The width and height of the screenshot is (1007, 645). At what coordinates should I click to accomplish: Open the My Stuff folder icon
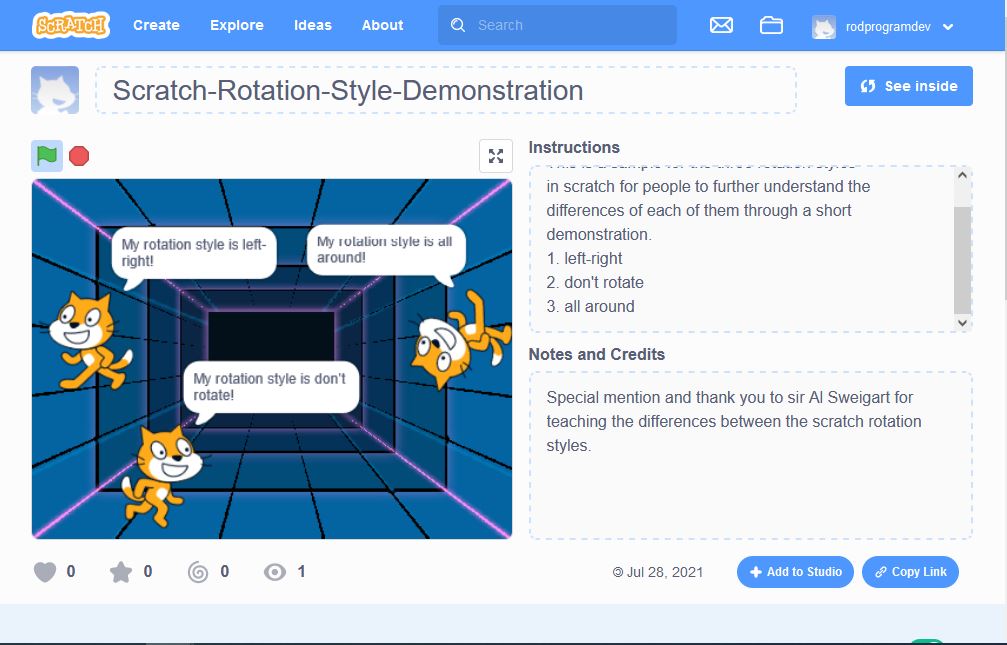coord(771,25)
